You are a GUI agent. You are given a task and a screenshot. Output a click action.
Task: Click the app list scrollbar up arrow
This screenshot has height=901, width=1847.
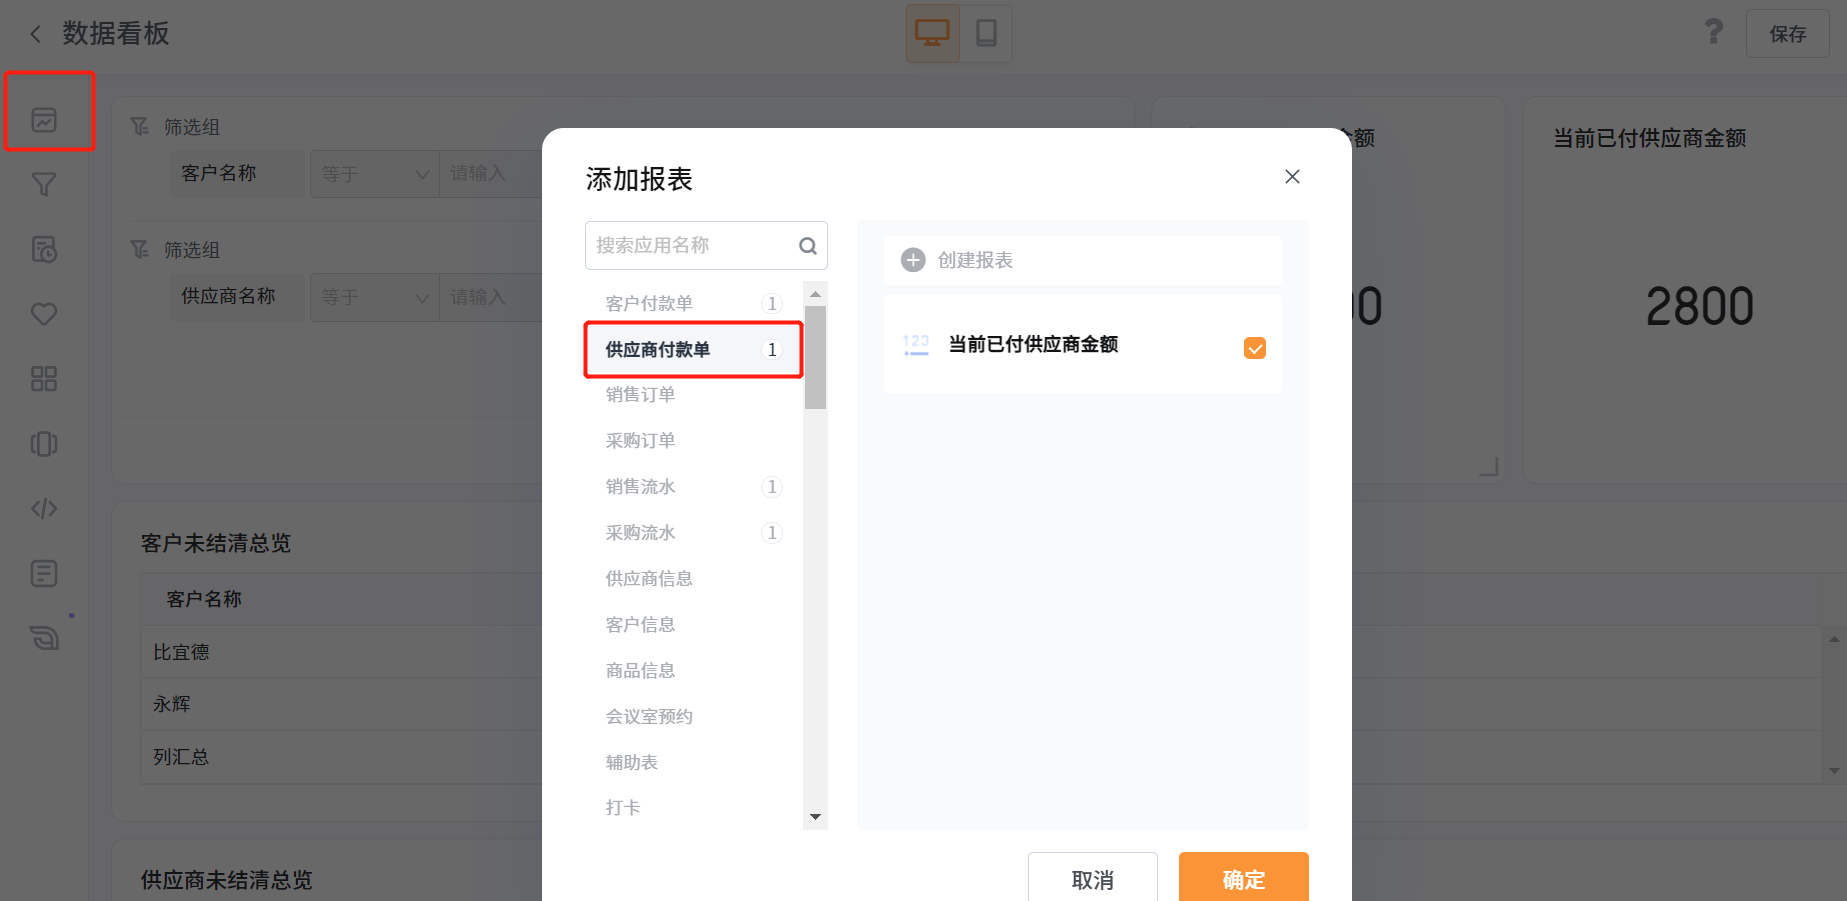pos(815,294)
